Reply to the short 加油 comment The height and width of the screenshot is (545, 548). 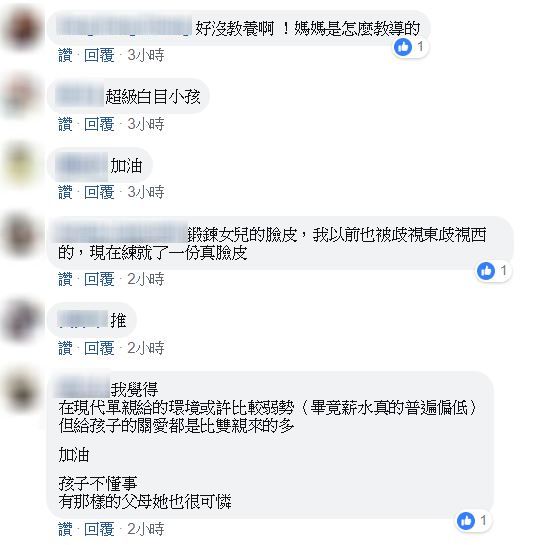click(99, 192)
